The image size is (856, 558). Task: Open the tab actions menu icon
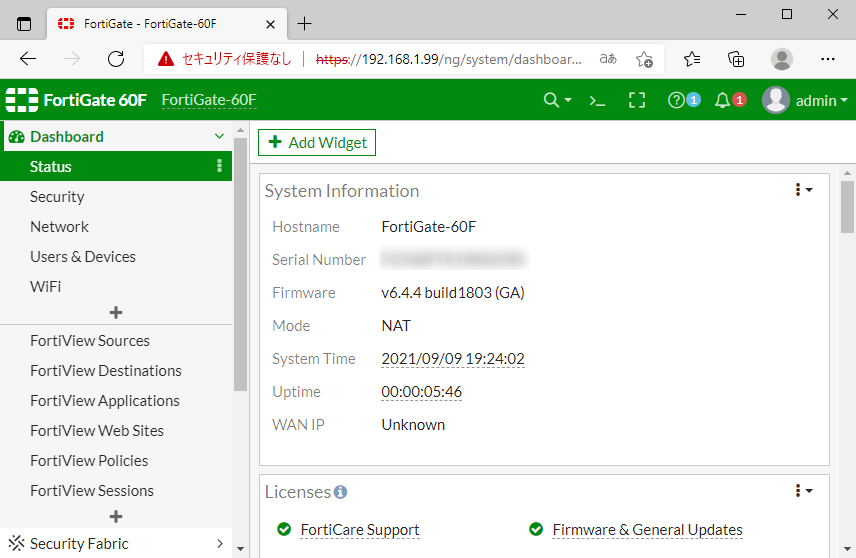pos(24,24)
